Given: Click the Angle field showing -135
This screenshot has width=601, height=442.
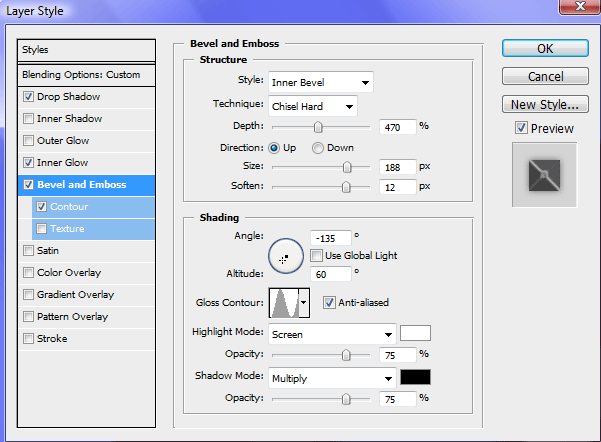Looking at the screenshot, I should point(330,238).
